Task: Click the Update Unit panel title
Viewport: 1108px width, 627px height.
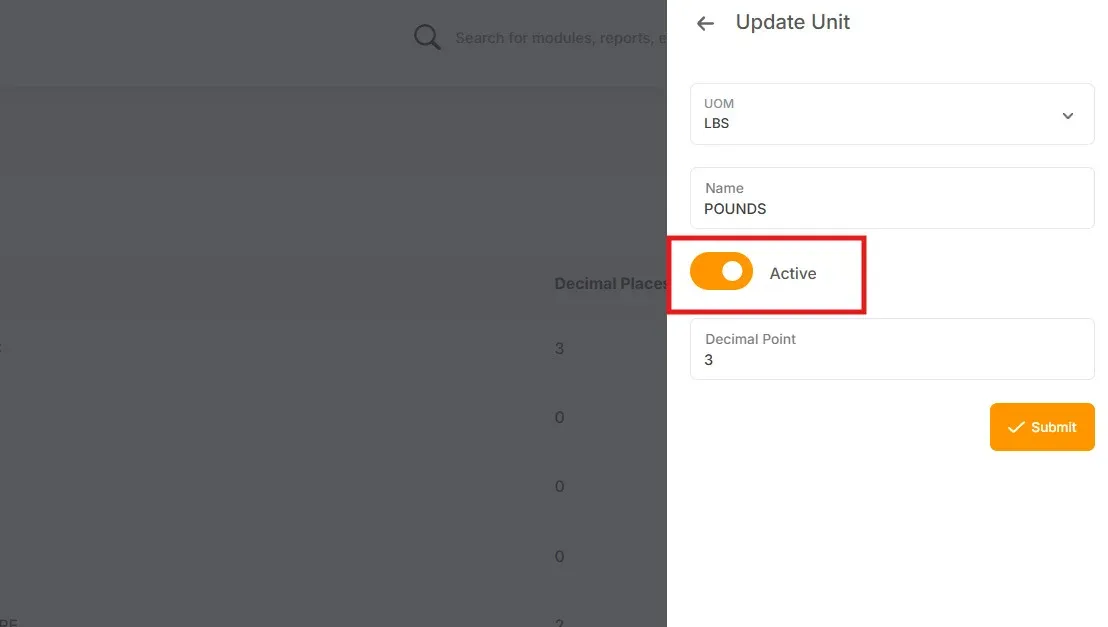Action: click(792, 22)
